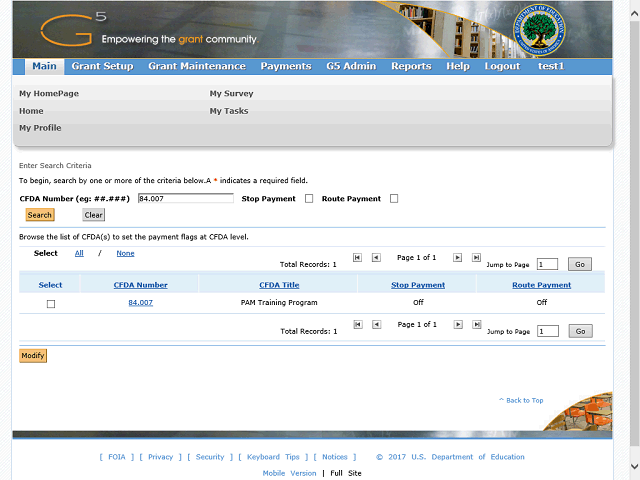Switch to Mobile Version link
Screen dimensions: 640x480
coord(289,473)
